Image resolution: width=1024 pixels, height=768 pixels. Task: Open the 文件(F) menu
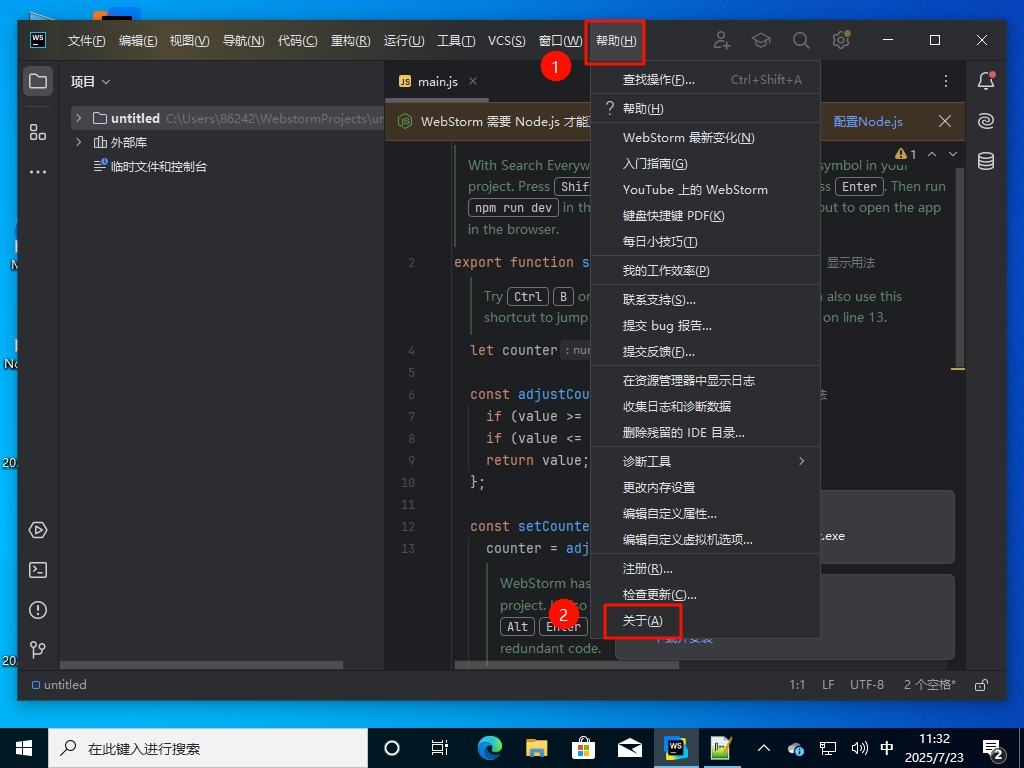point(86,40)
